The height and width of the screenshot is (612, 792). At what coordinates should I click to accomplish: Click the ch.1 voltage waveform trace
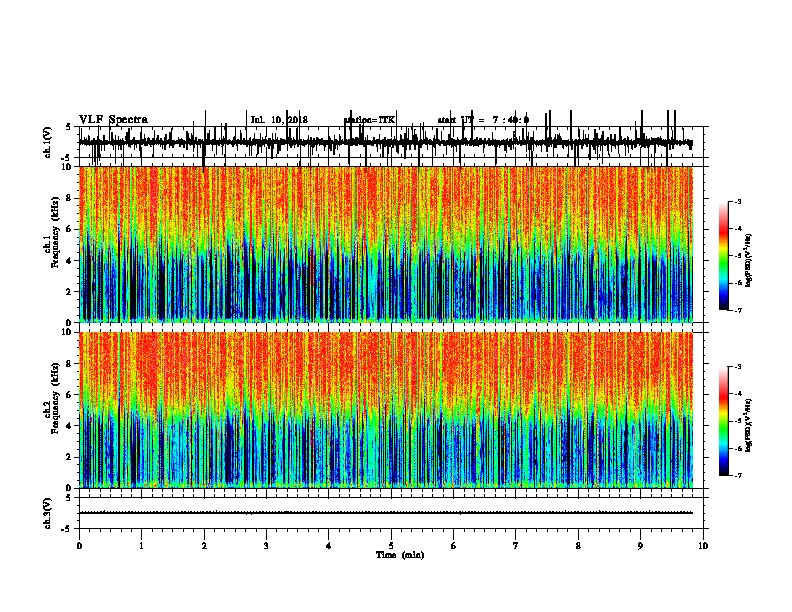(386, 143)
